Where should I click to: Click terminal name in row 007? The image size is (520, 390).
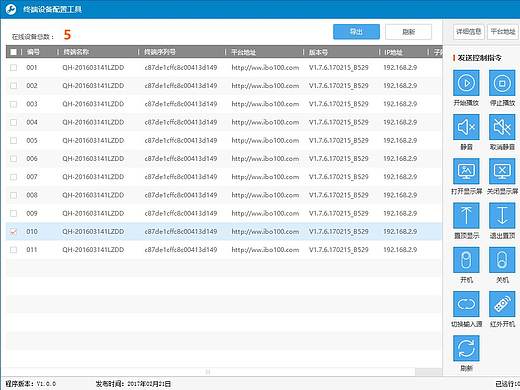tap(93, 177)
